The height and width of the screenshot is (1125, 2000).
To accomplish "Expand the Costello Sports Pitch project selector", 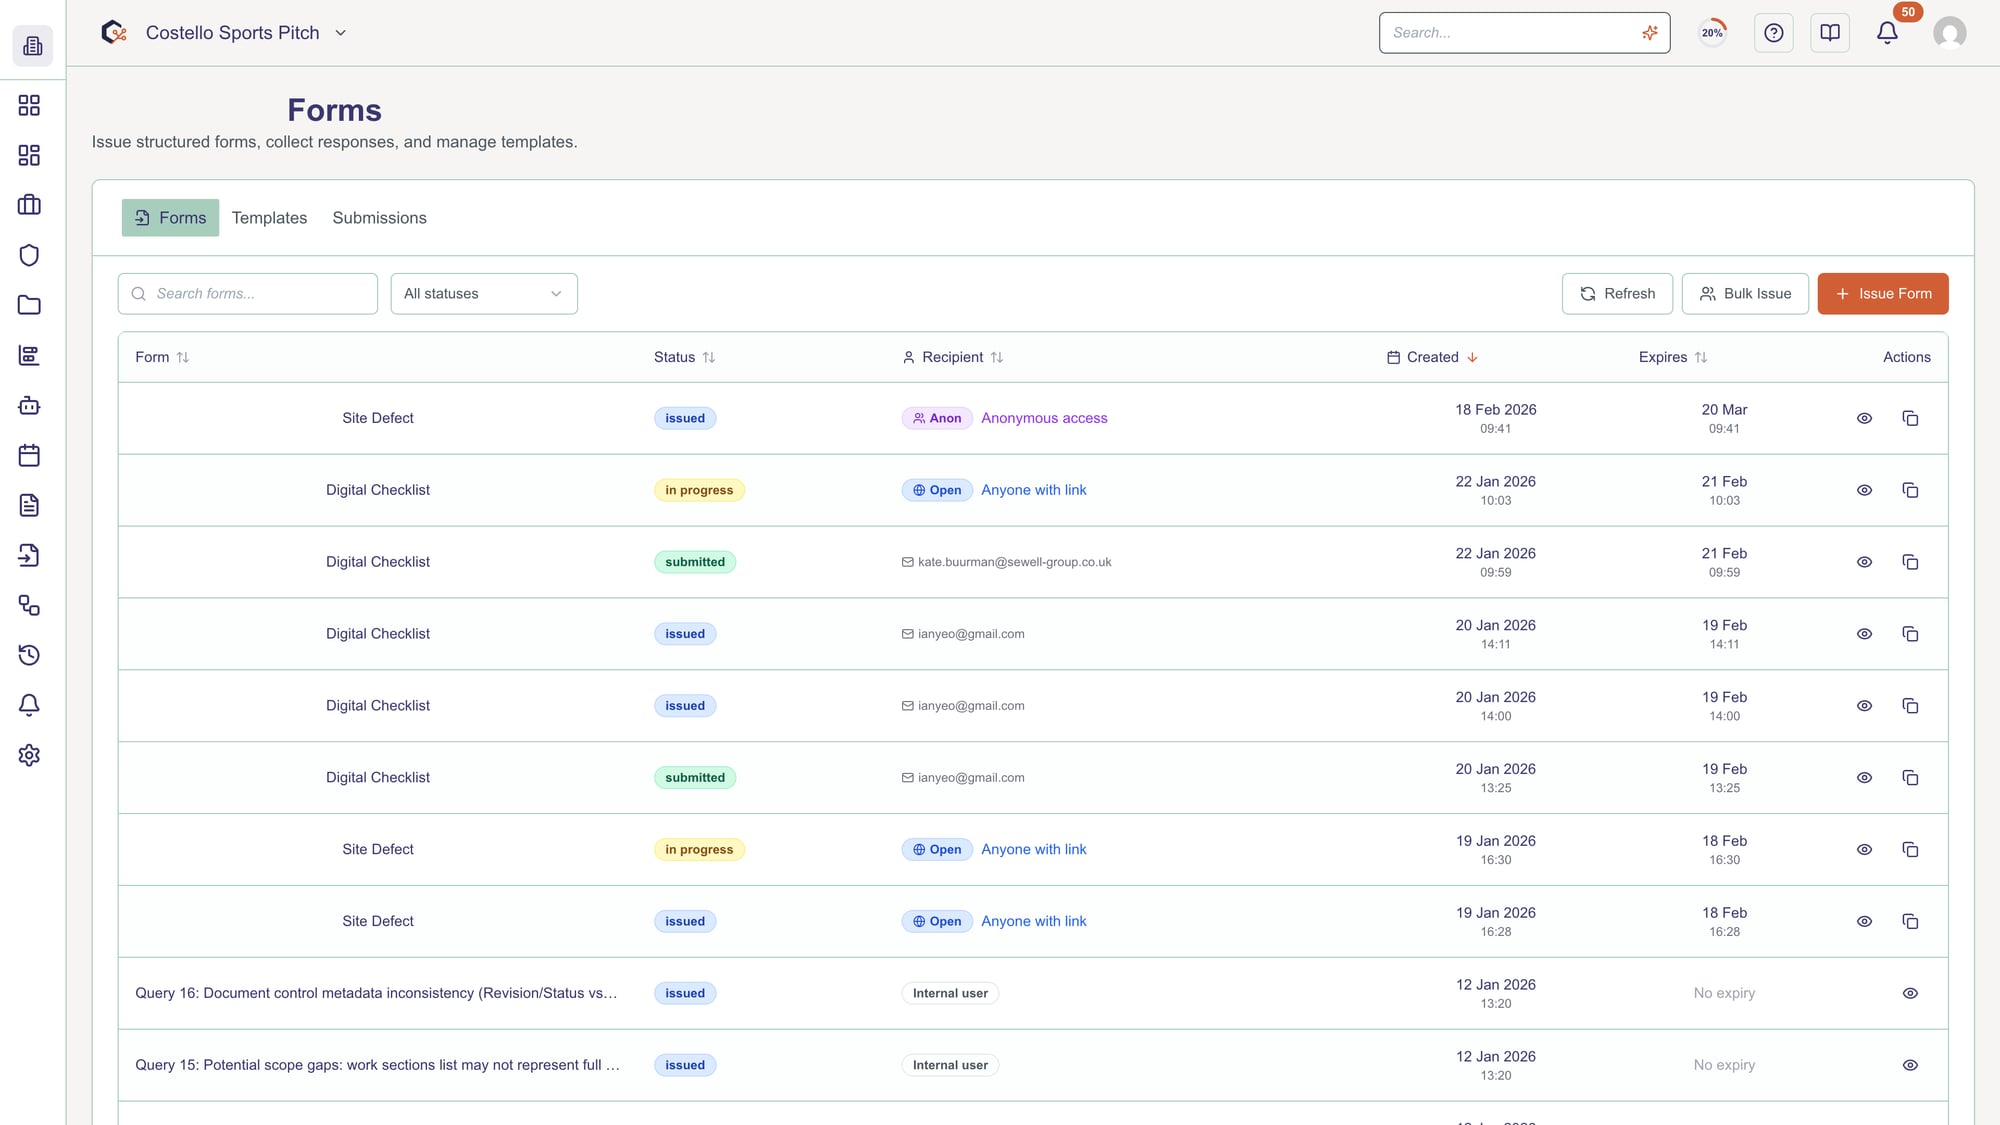I will click(x=341, y=32).
